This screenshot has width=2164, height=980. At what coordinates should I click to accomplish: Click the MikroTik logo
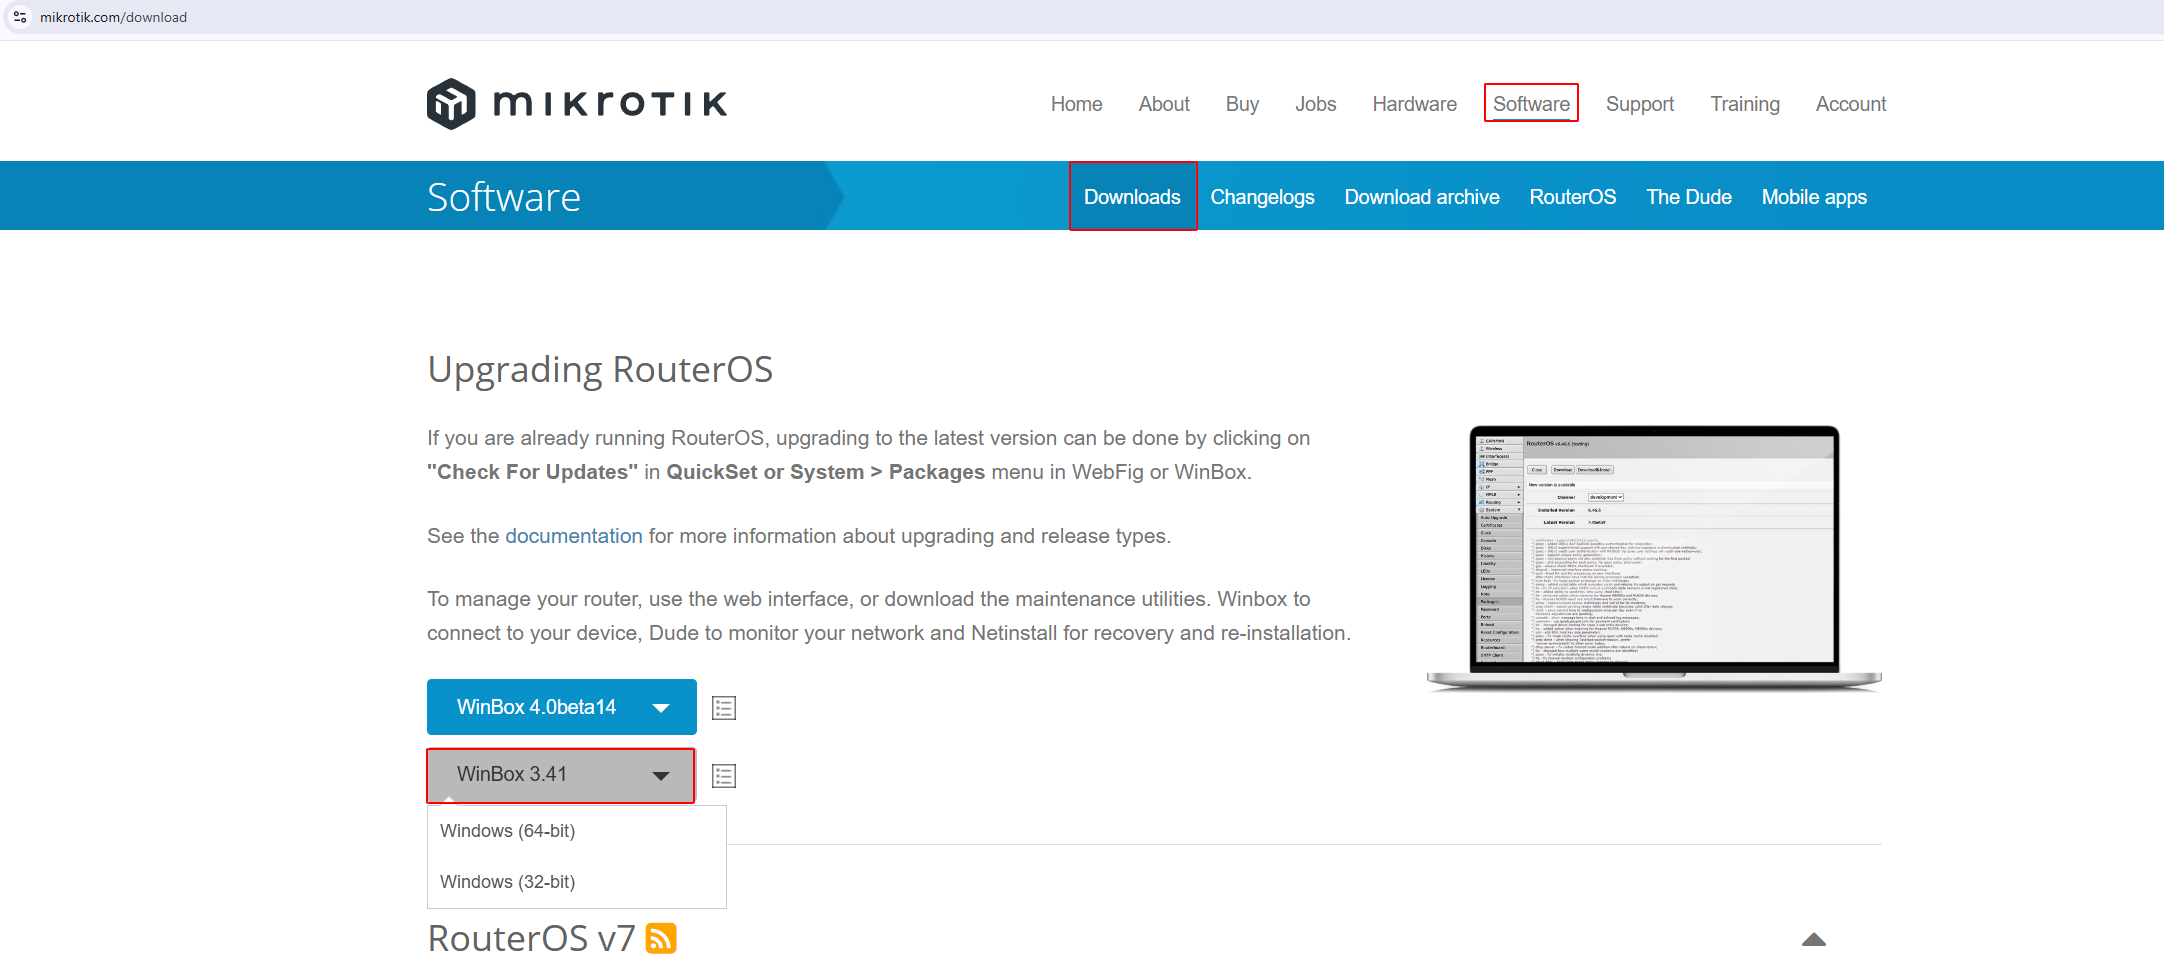[577, 104]
